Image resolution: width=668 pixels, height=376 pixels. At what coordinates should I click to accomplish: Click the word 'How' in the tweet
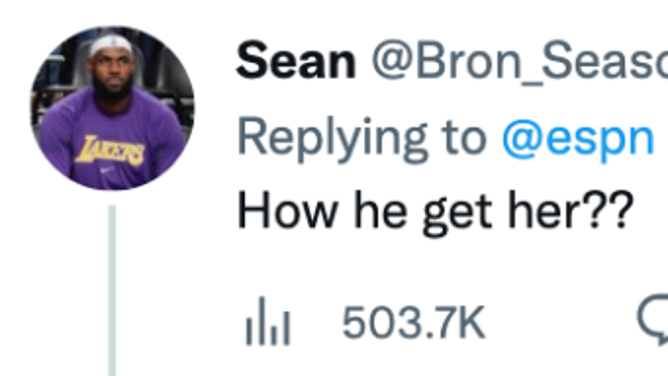[288, 210]
